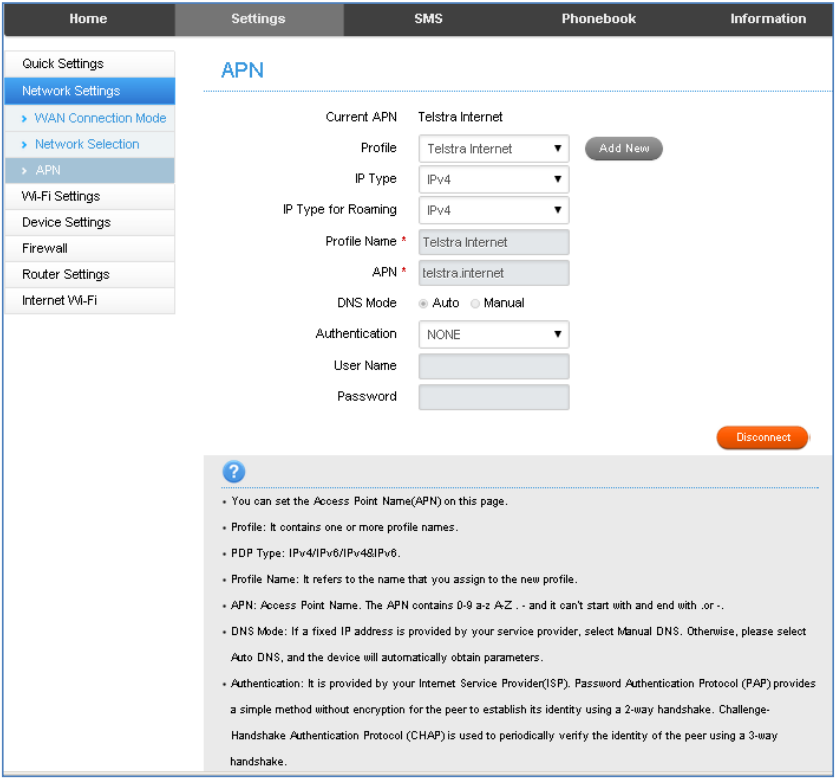Switch to the Home tab
The image size is (837, 780).
point(88,19)
